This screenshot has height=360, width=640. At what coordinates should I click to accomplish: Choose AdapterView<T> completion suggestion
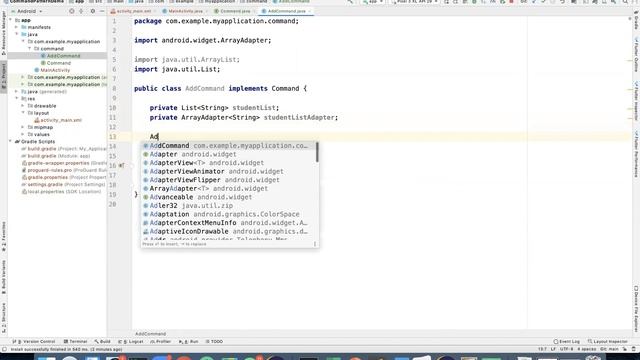(229, 163)
